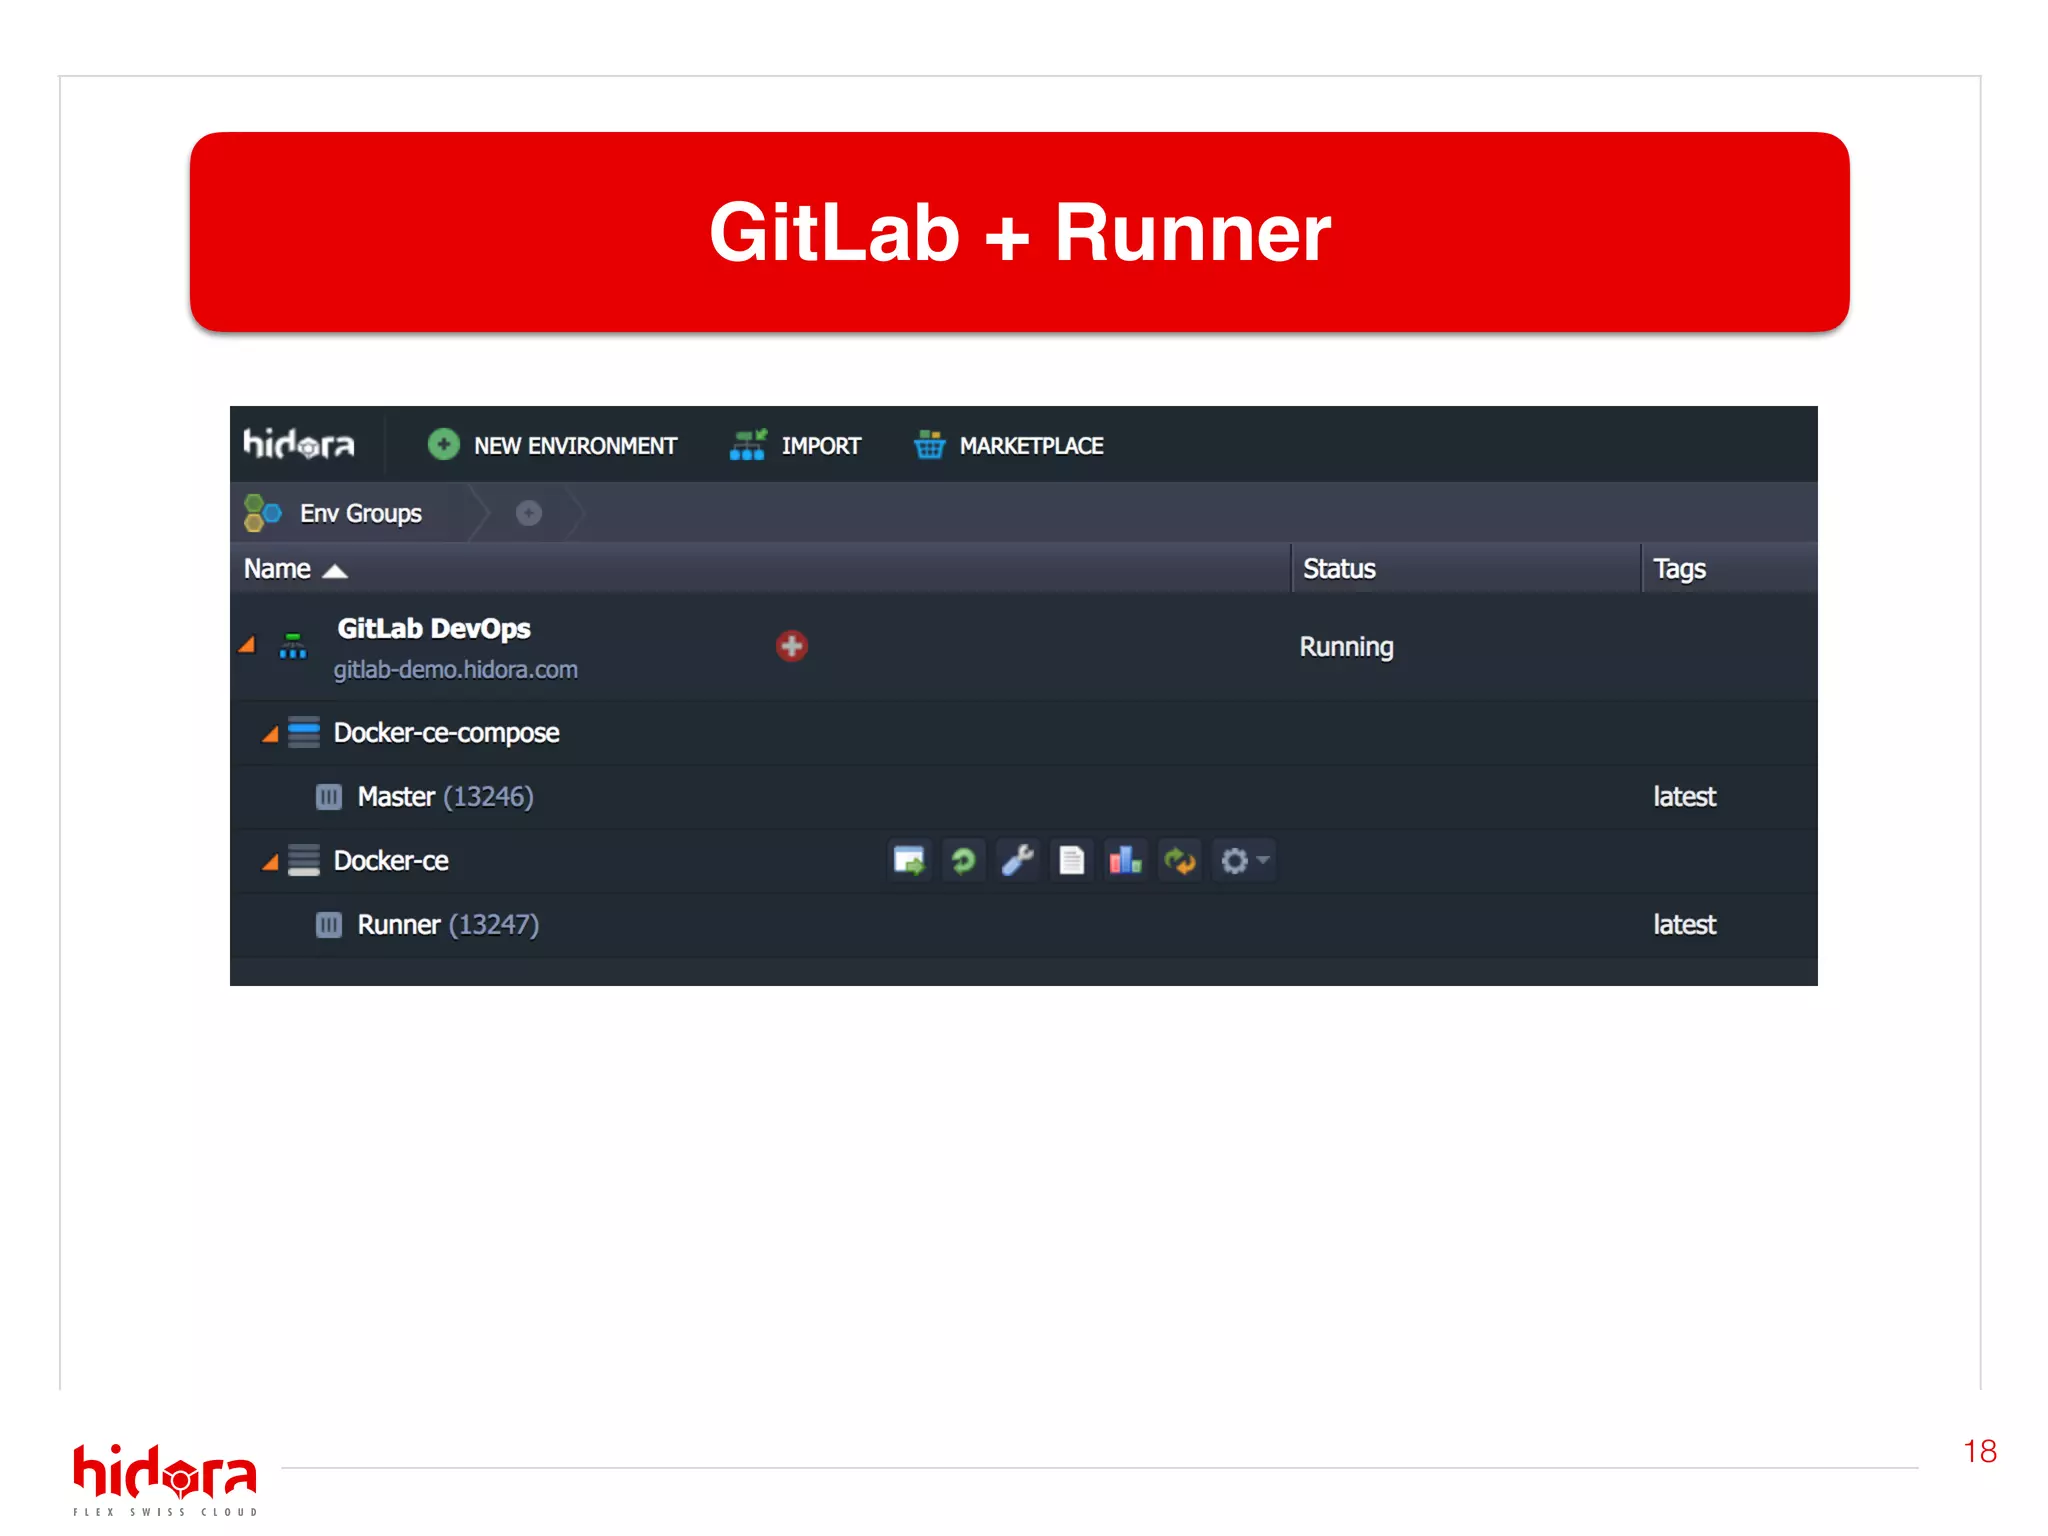Click the Master node container icon

point(329,796)
